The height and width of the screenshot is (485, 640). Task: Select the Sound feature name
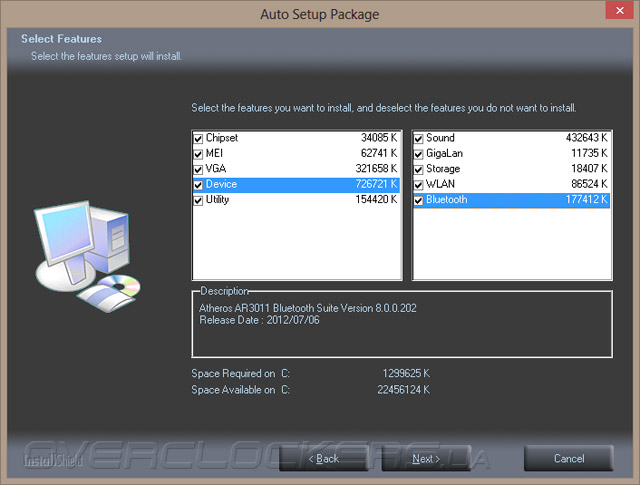coord(440,138)
